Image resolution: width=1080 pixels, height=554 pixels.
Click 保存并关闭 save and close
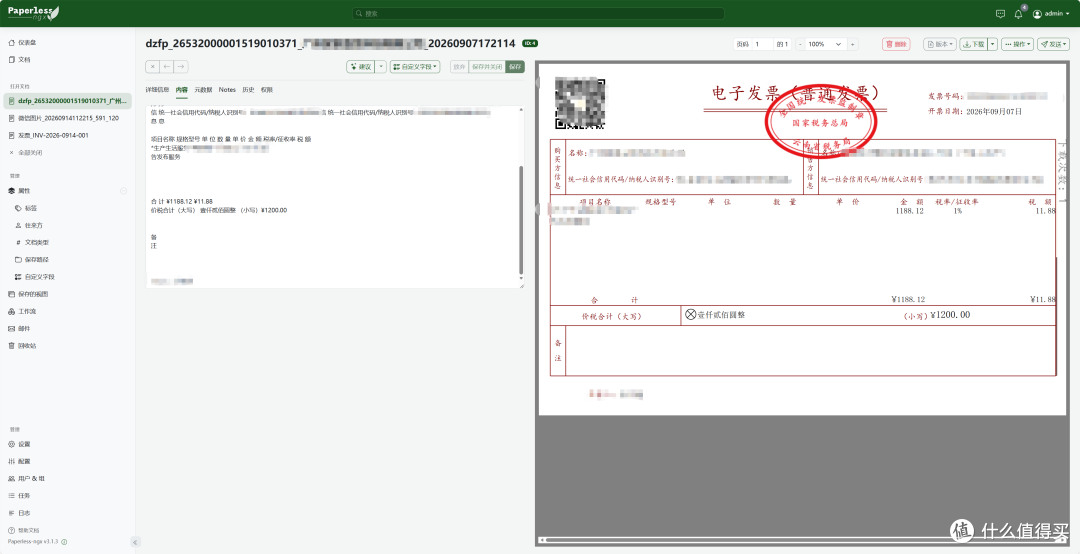[x=486, y=67]
